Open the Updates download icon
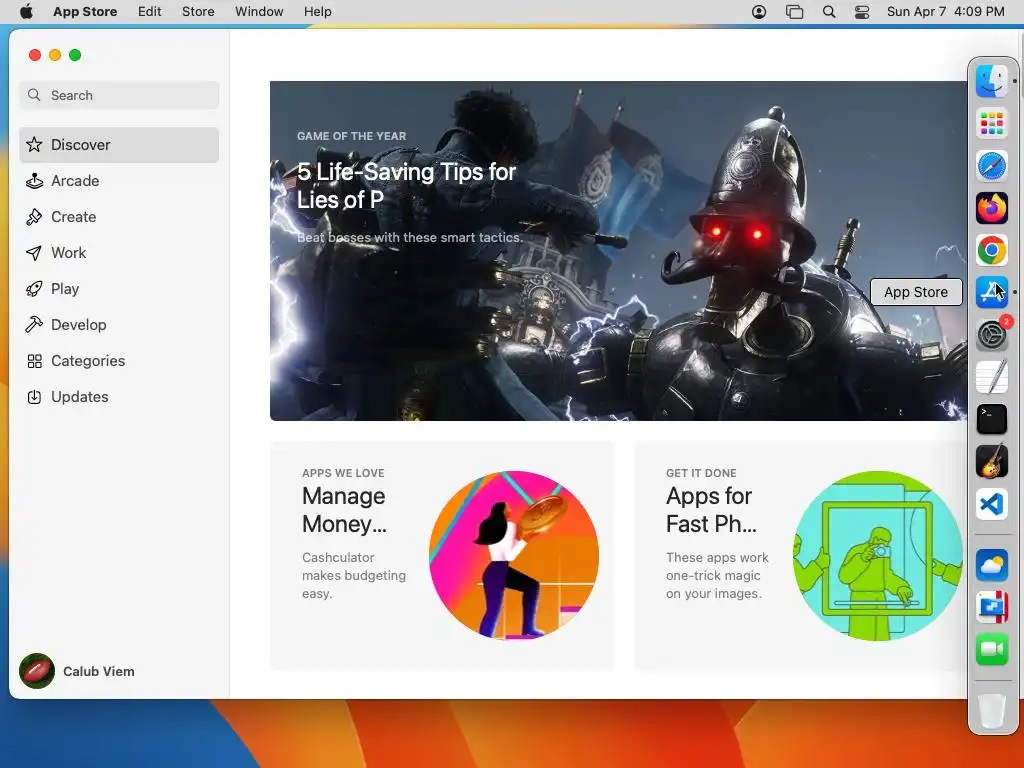 [34, 396]
